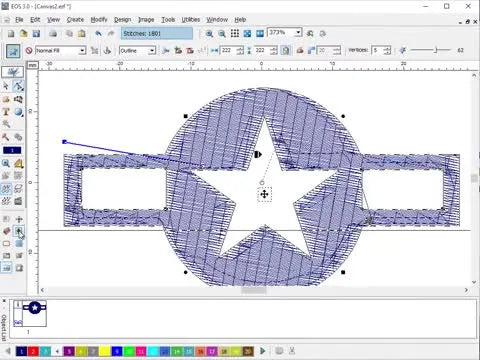This screenshot has width=480, height=360.
Task: Open the Design menu
Action: 122,20
